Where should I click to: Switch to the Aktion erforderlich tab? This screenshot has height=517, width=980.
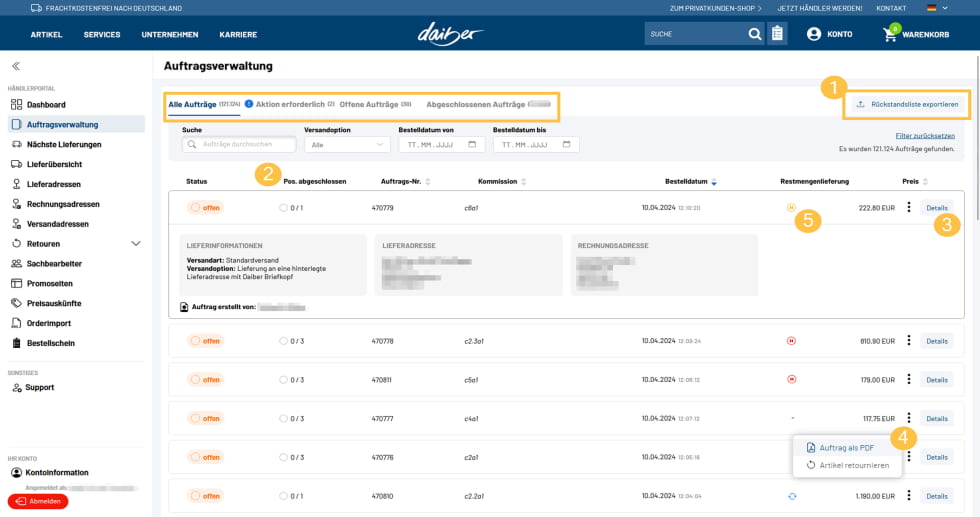[x=290, y=104]
